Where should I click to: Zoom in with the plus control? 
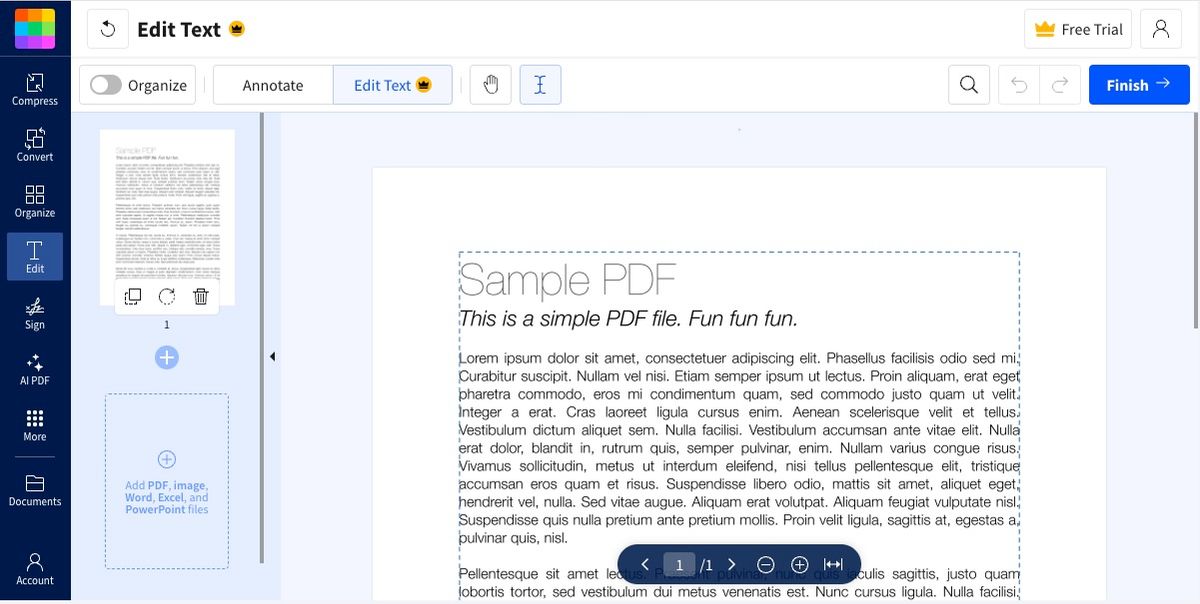point(799,564)
